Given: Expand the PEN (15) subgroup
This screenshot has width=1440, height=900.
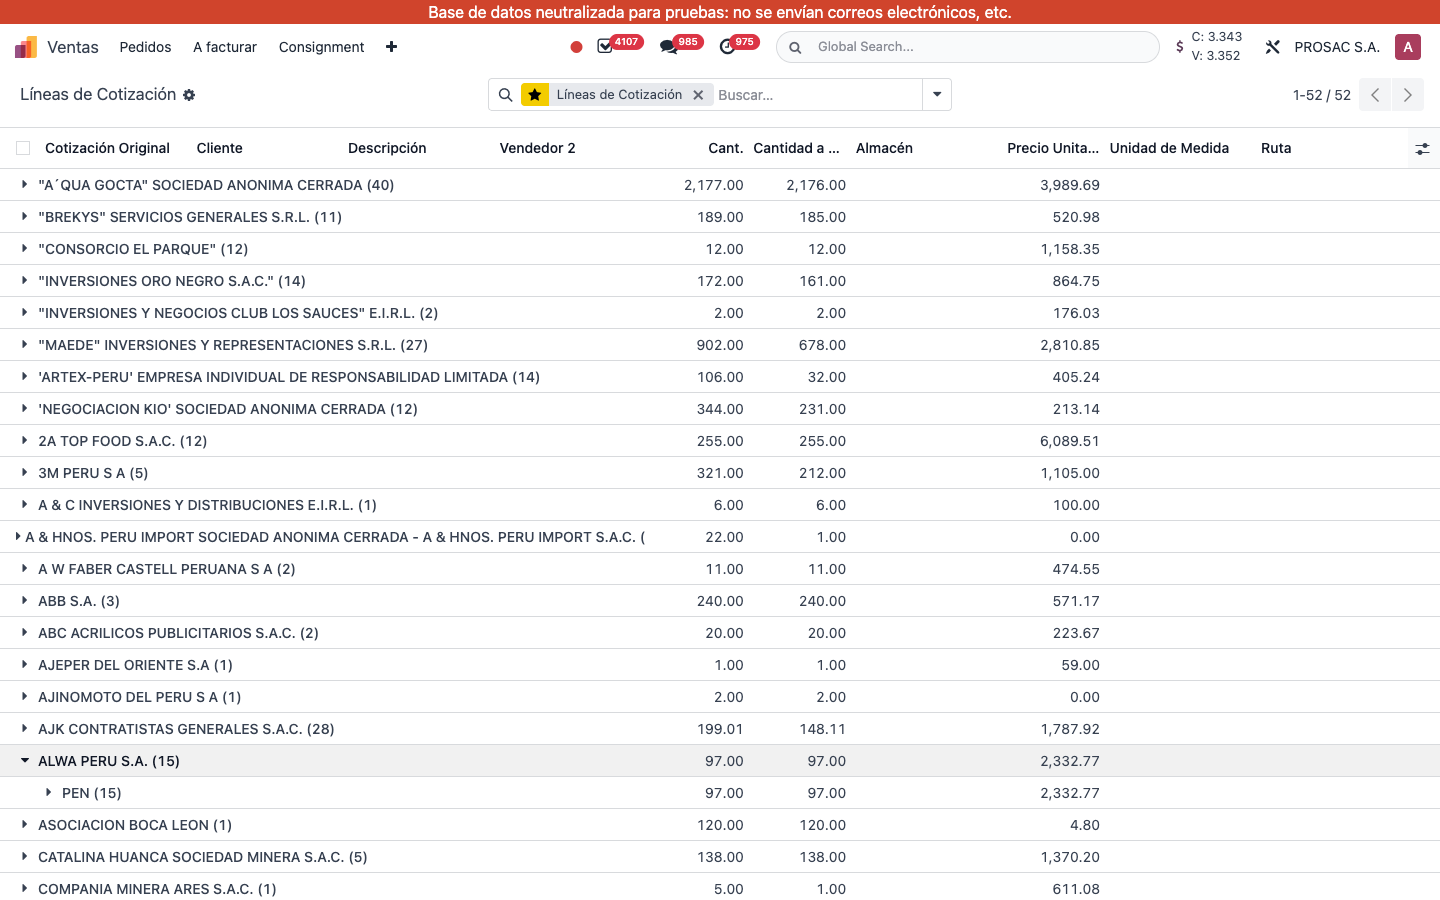Looking at the screenshot, I should tap(48, 793).
